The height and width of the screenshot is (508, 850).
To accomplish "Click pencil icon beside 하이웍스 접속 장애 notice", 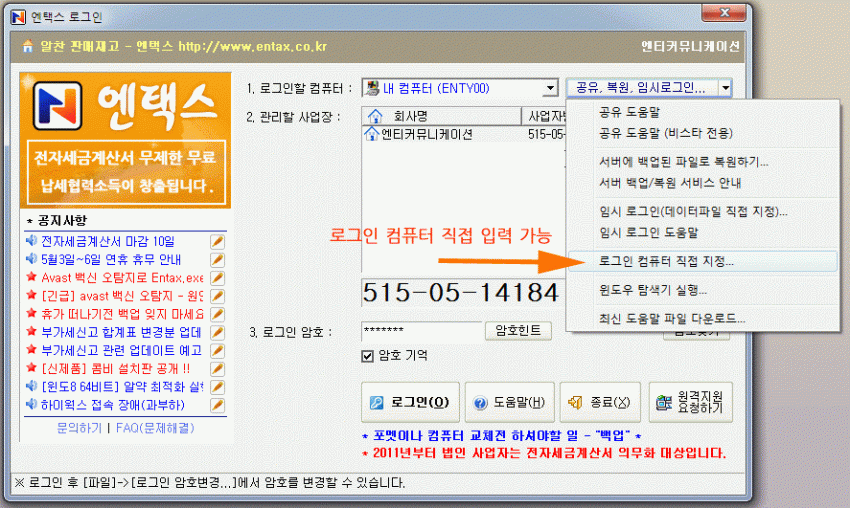I will [x=217, y=405].
